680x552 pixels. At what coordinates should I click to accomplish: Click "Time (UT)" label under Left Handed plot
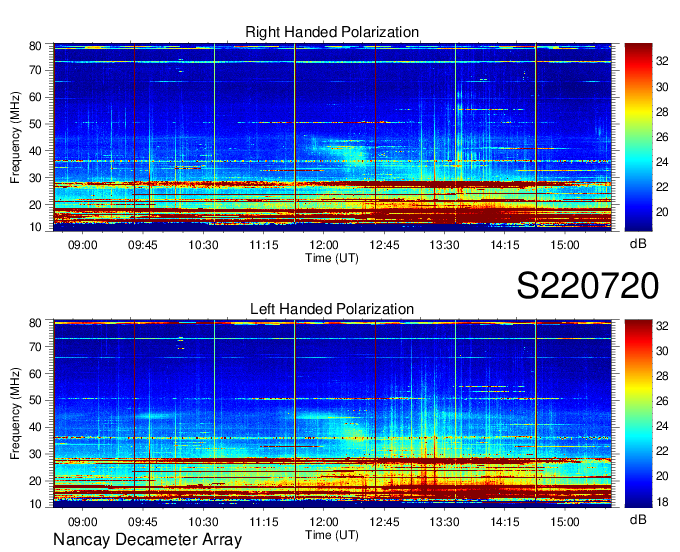(332, 535)
